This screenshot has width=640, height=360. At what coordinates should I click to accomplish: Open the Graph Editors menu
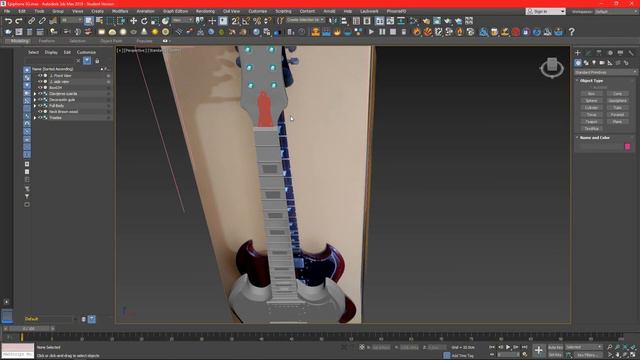176,11
